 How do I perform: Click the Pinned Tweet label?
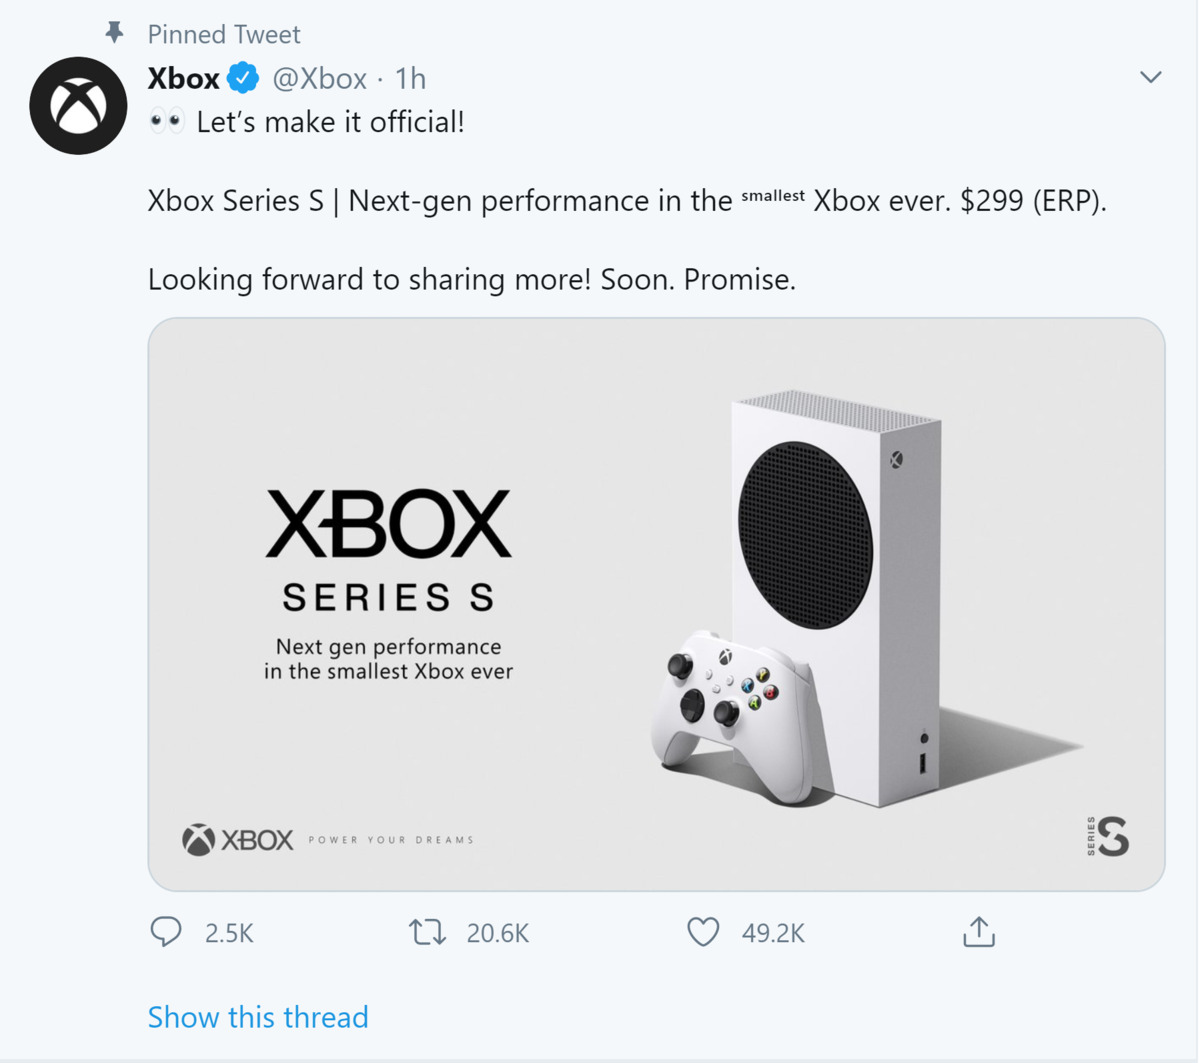[224, 34]
